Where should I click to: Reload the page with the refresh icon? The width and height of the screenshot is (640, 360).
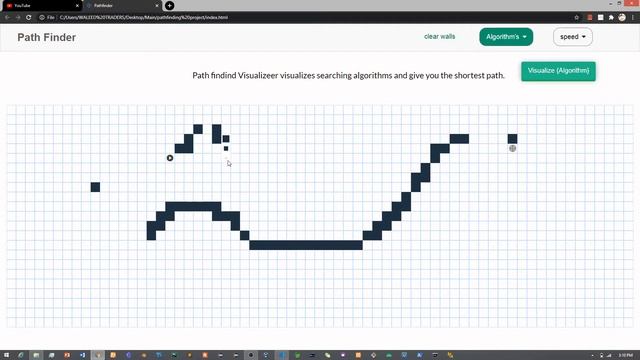click(29, 18)
